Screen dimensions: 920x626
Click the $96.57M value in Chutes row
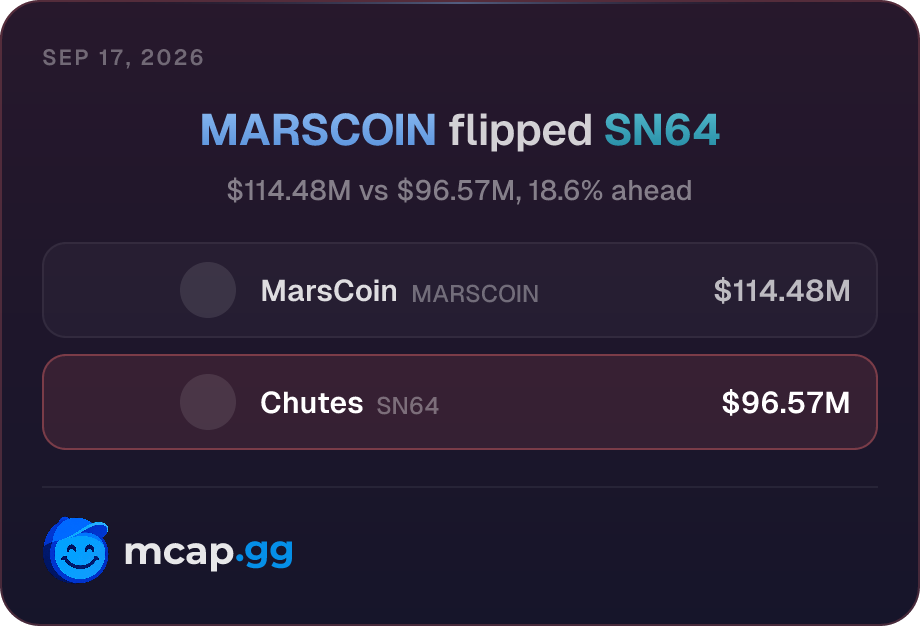[786, 402]
